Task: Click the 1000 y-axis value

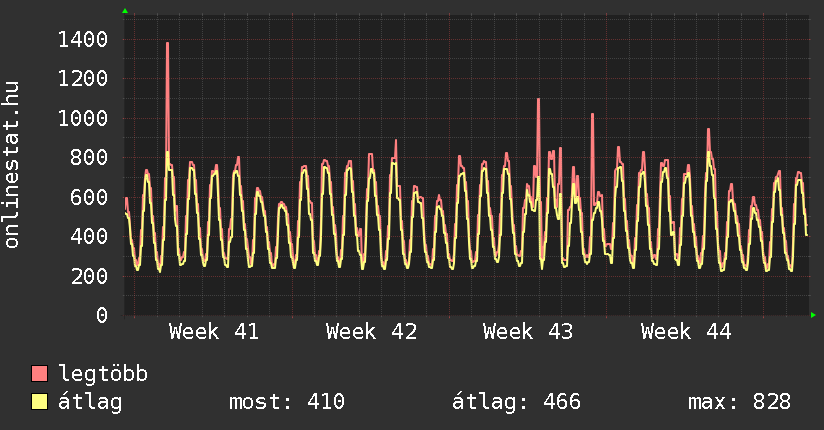Action: coord(83,119)
